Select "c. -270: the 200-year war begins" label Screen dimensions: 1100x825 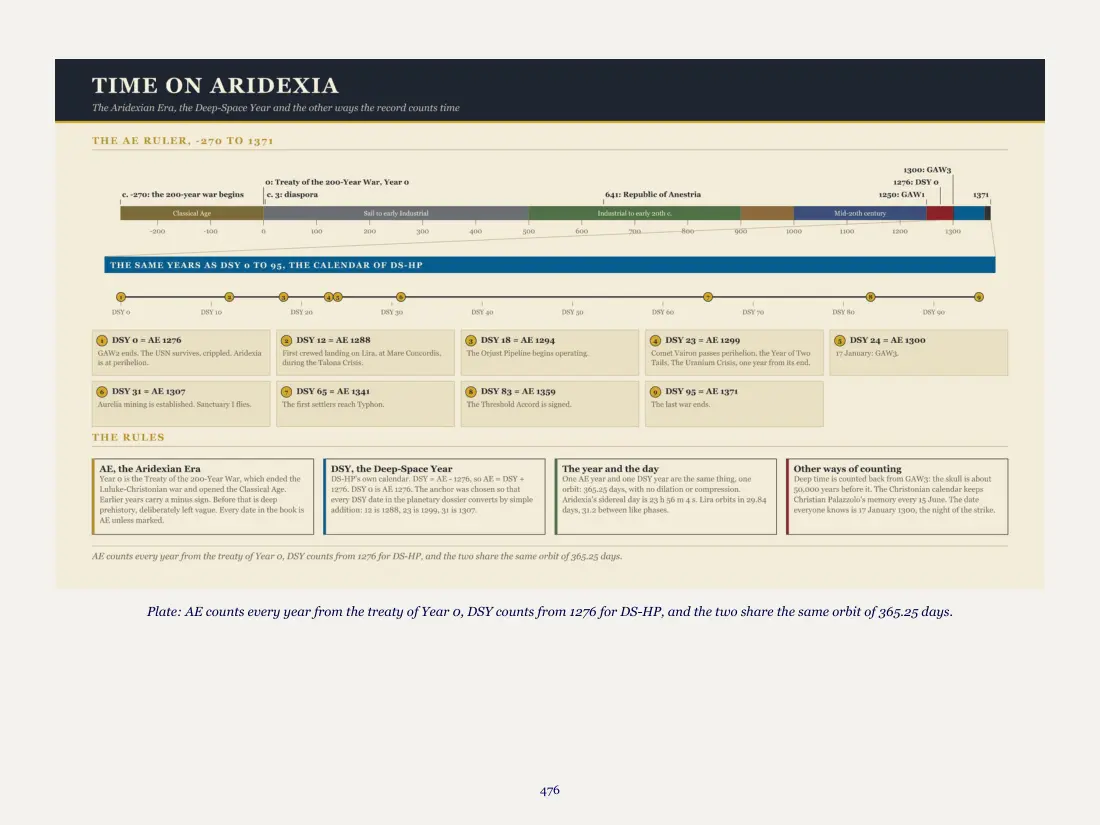point(182,194)
